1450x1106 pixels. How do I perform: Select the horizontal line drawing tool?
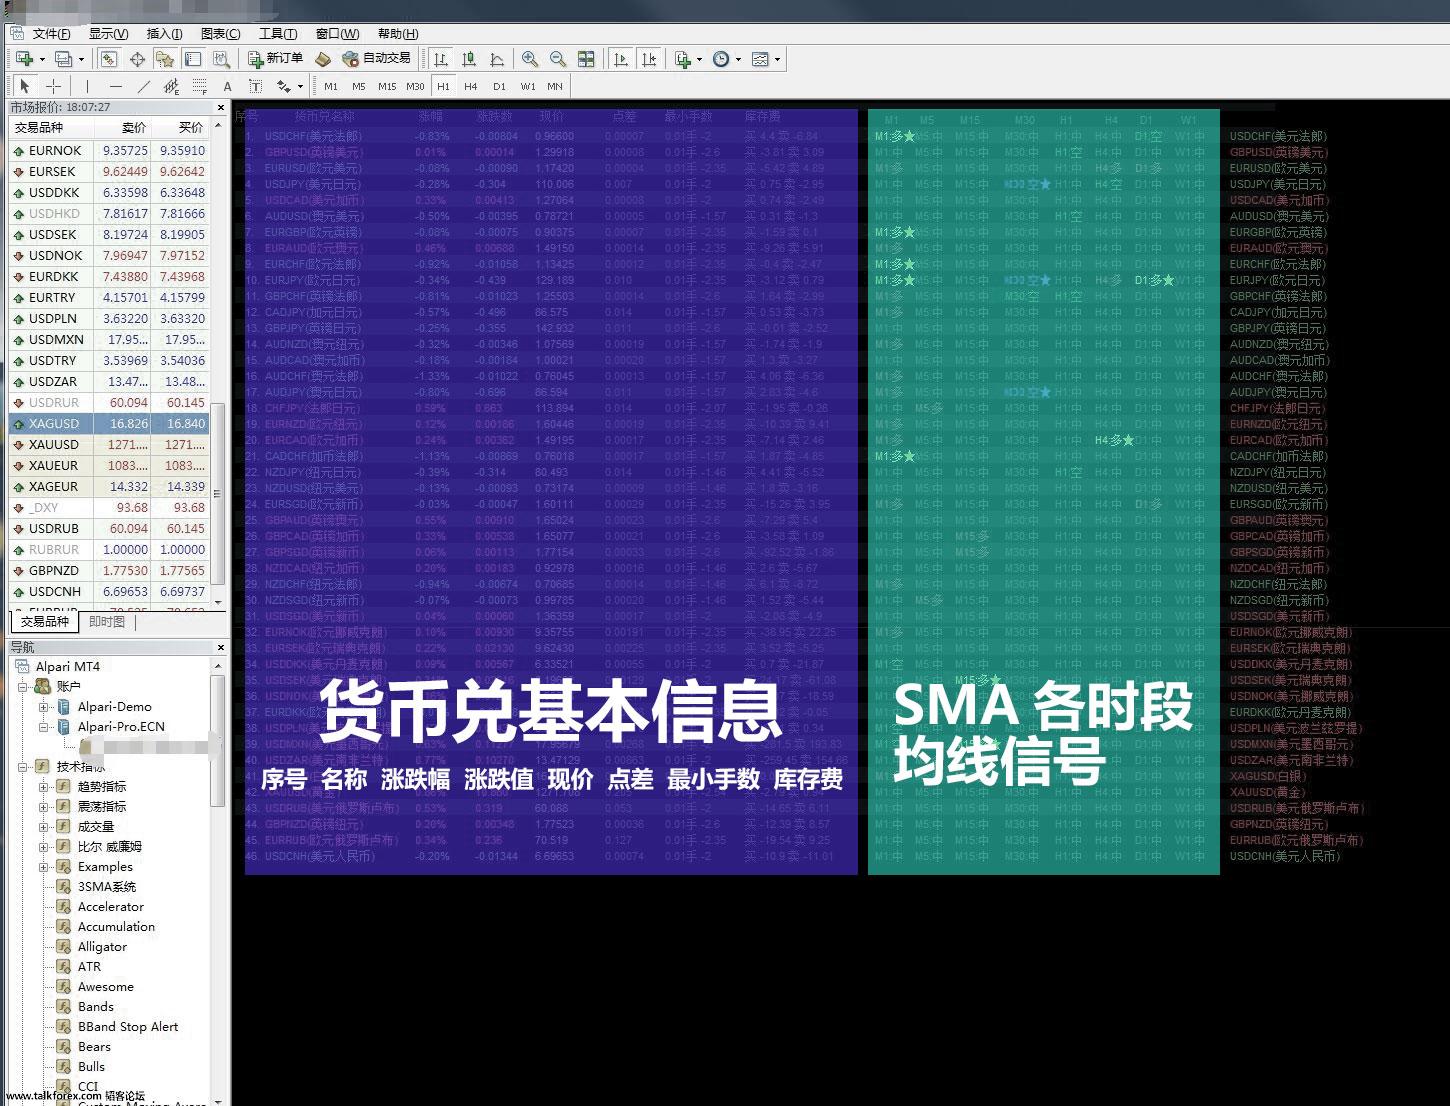115,86
